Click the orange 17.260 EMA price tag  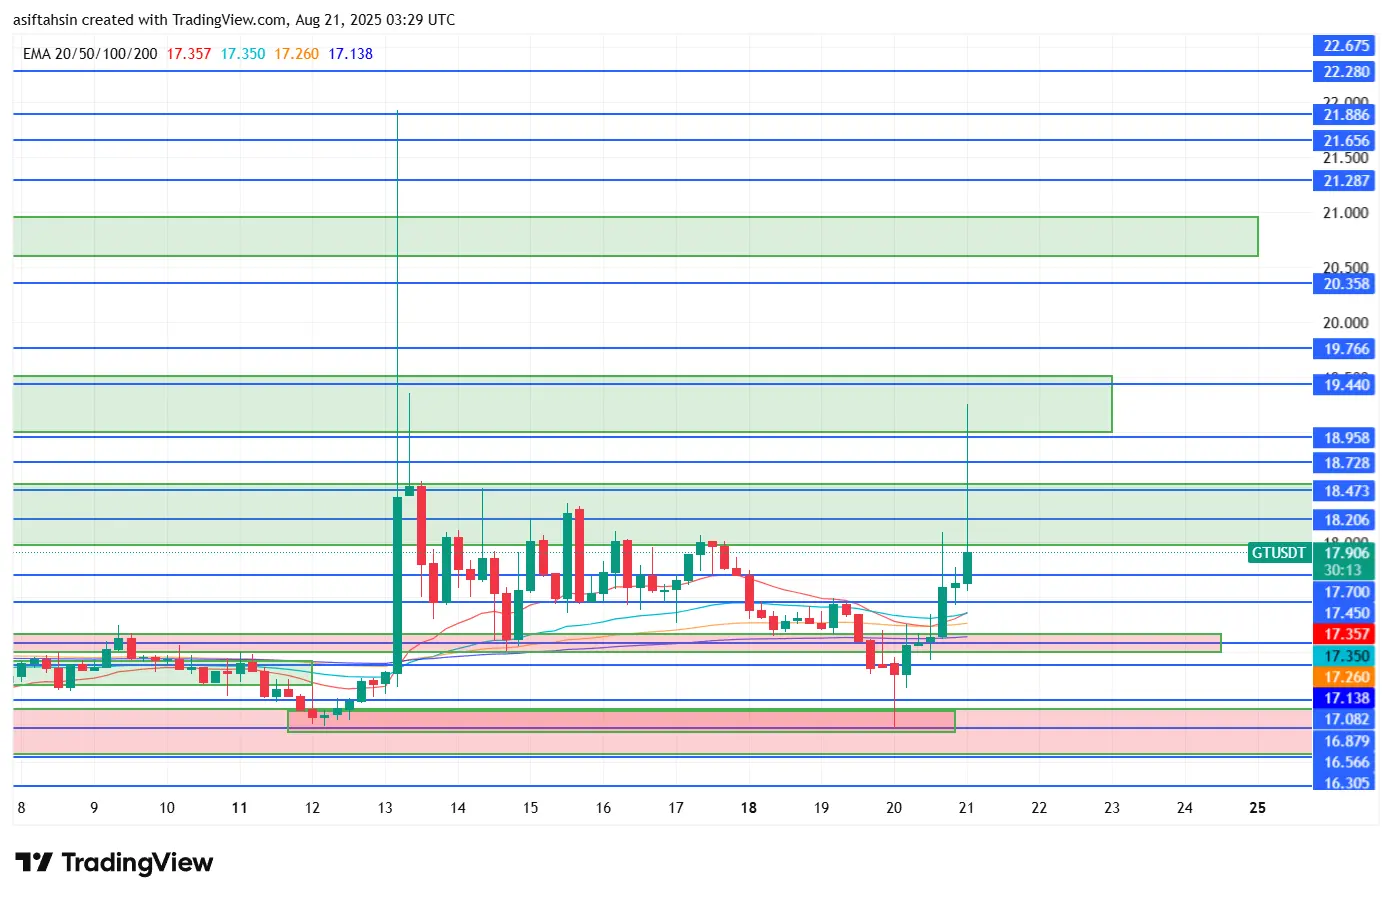click(1345, 677)
